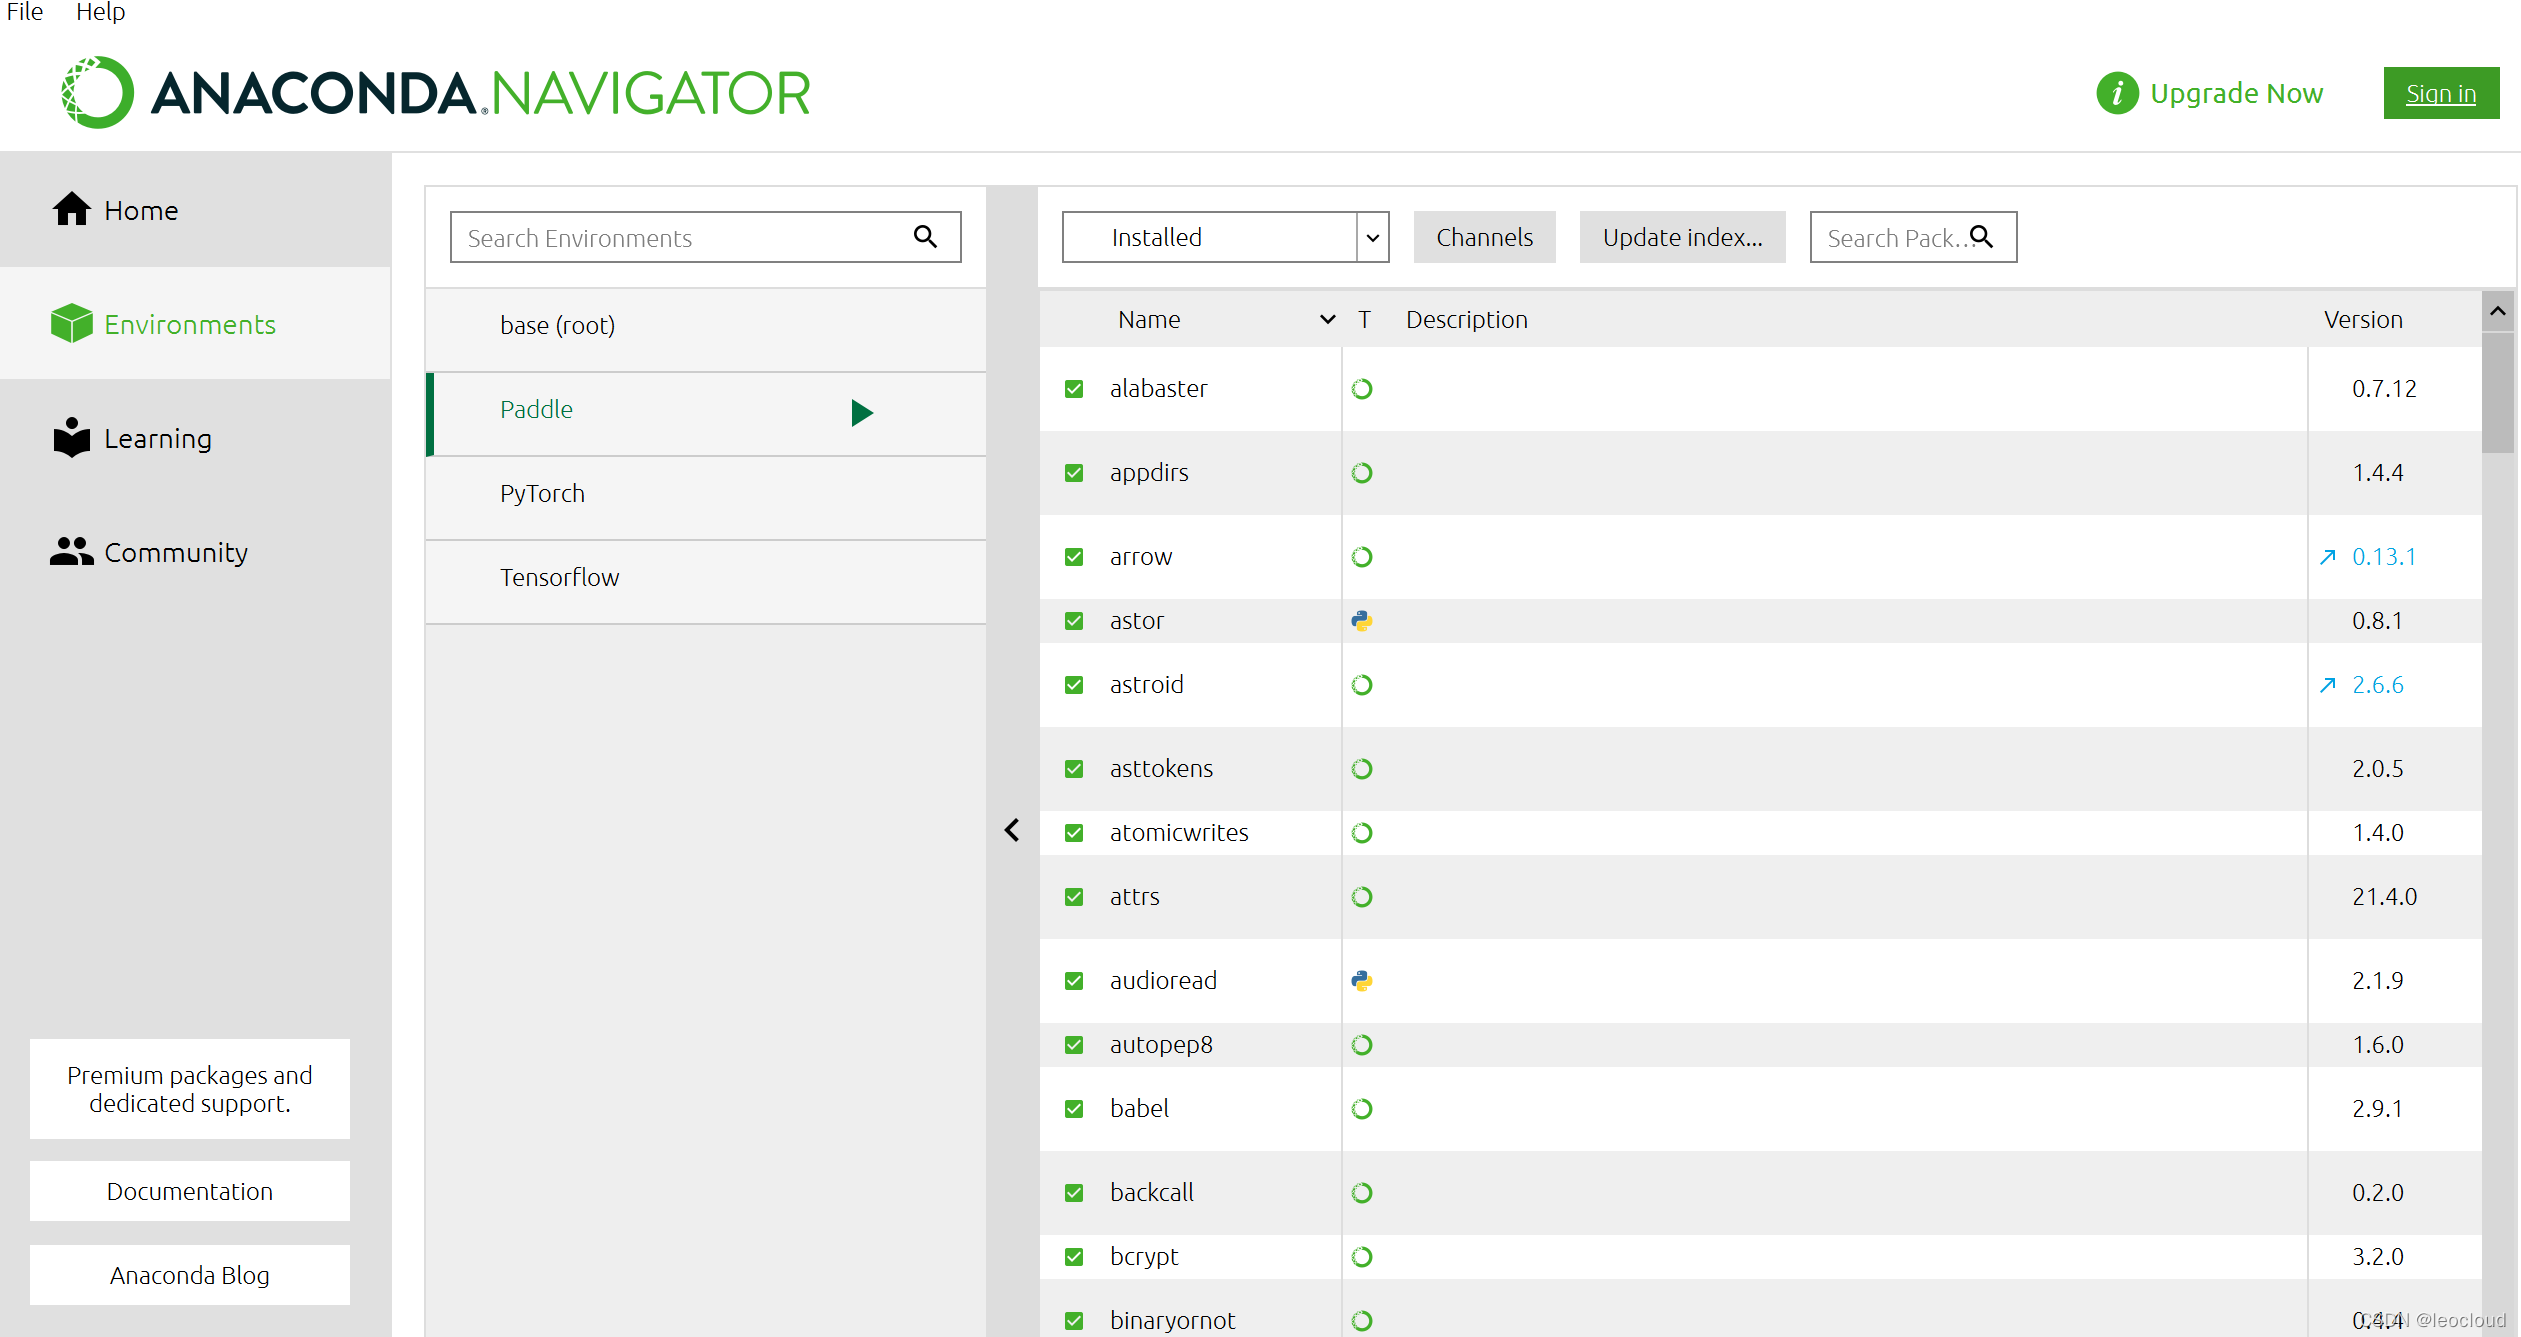
Task: Click the Home house icon
Action: [71, 209]
